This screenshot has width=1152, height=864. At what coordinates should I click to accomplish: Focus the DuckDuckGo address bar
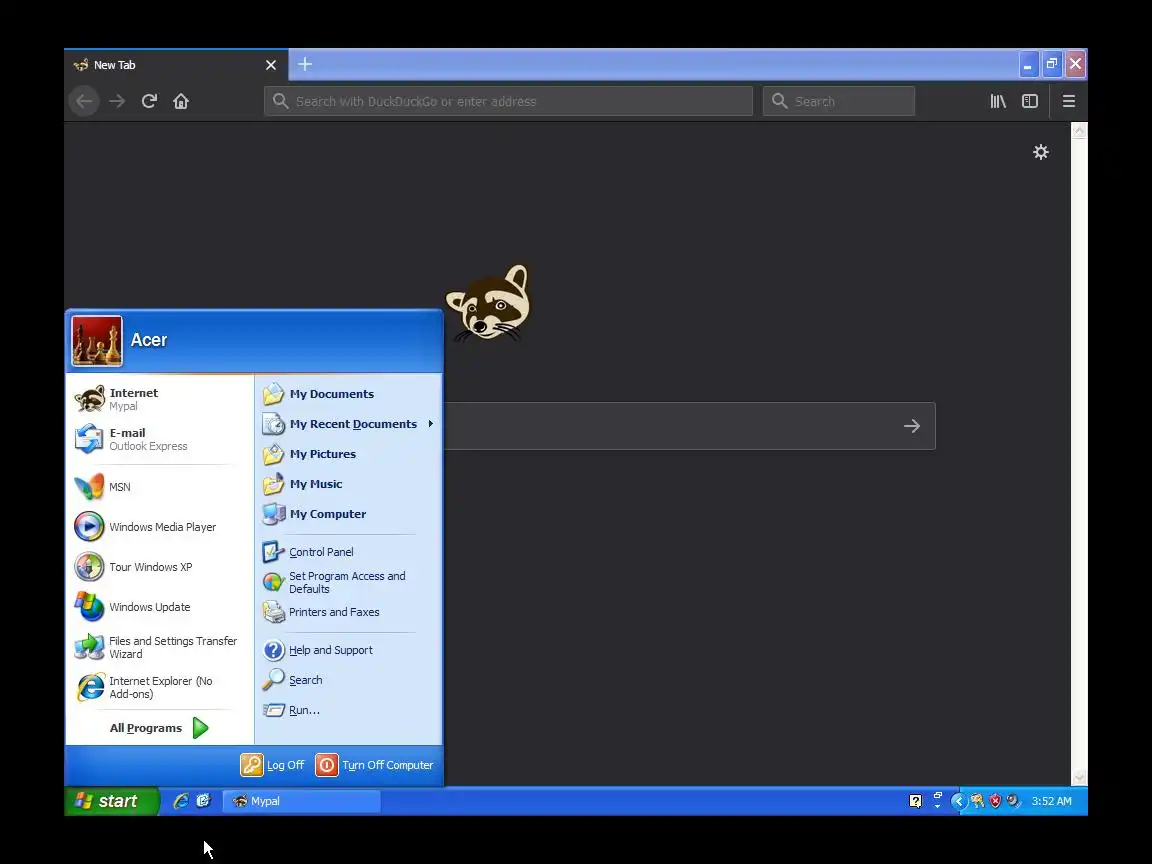click(x=508, y=101)
